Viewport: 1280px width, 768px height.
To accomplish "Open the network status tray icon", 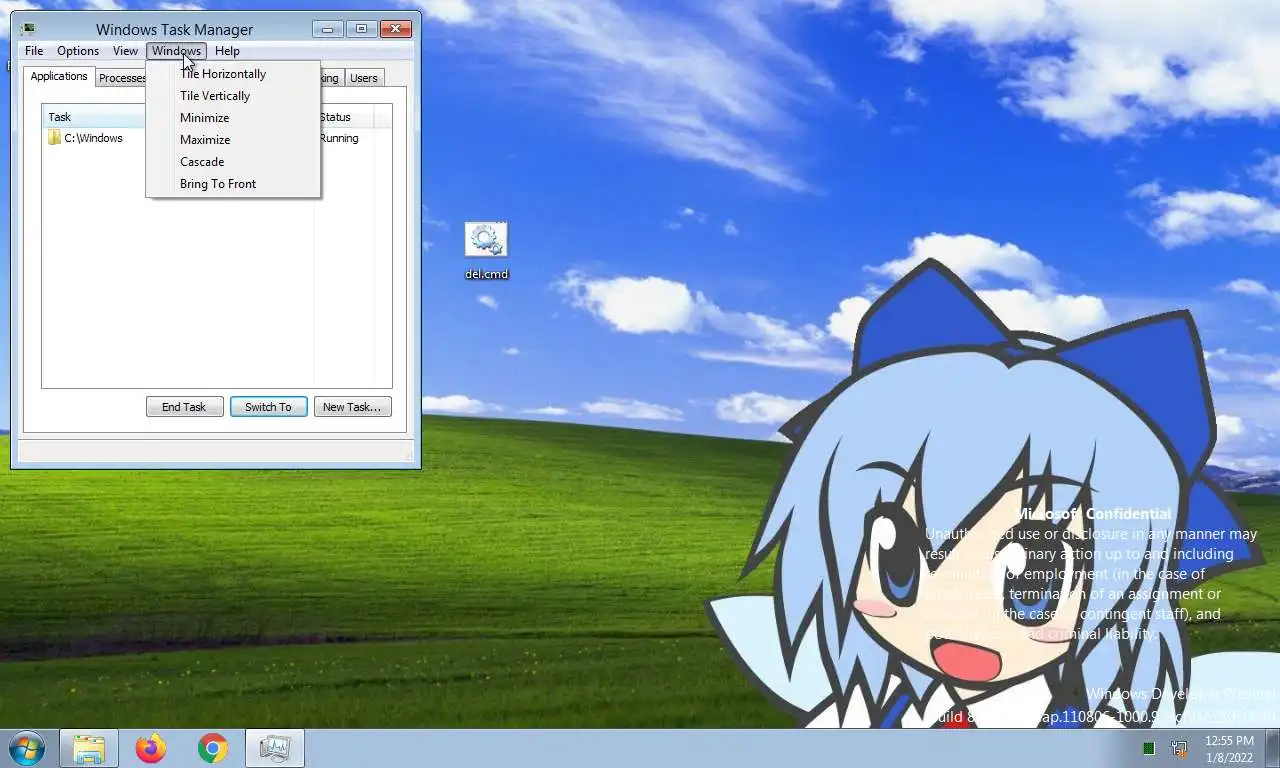I will pyautogui.click(x=1179, y=748).
